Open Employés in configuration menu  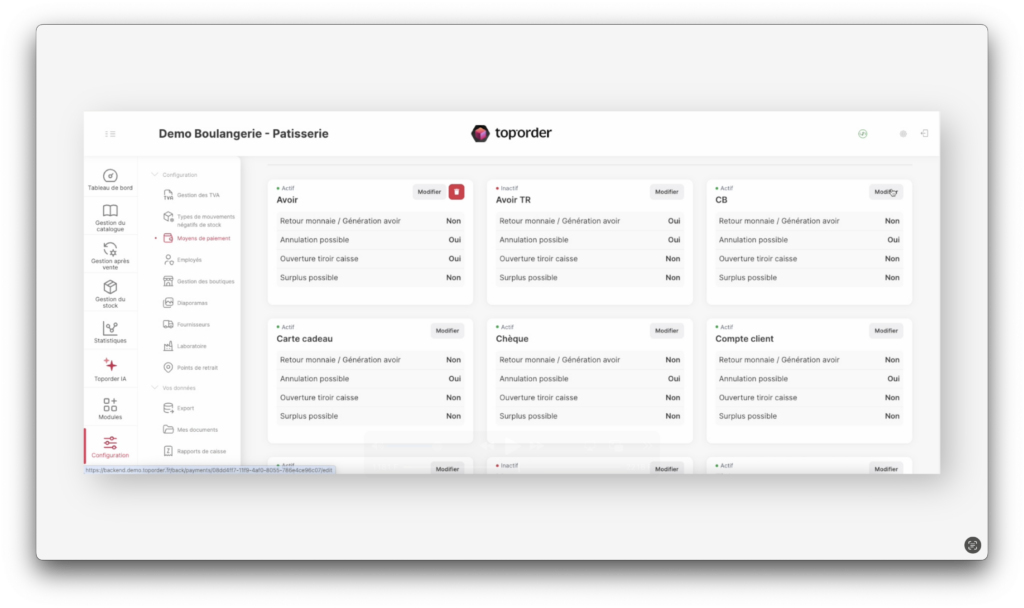[188, 259]
